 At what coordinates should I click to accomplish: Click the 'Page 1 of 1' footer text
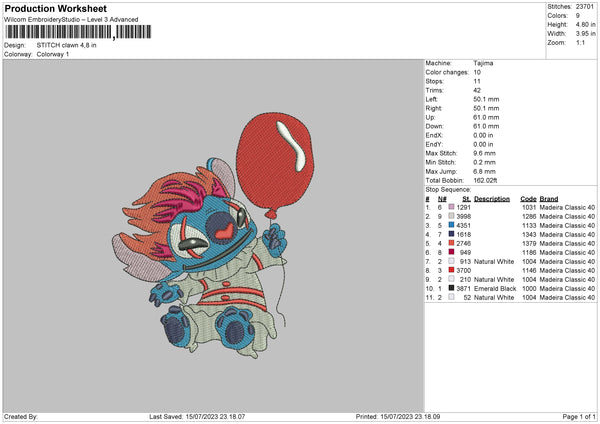(579, 416)
